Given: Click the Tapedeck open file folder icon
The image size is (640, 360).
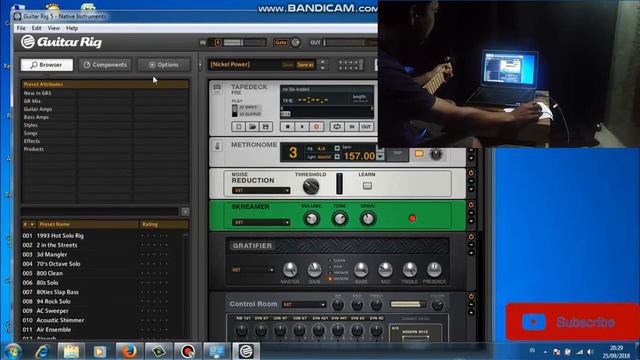Looking at the screenshot, I should pyautogui.click(x=252, y=127).
